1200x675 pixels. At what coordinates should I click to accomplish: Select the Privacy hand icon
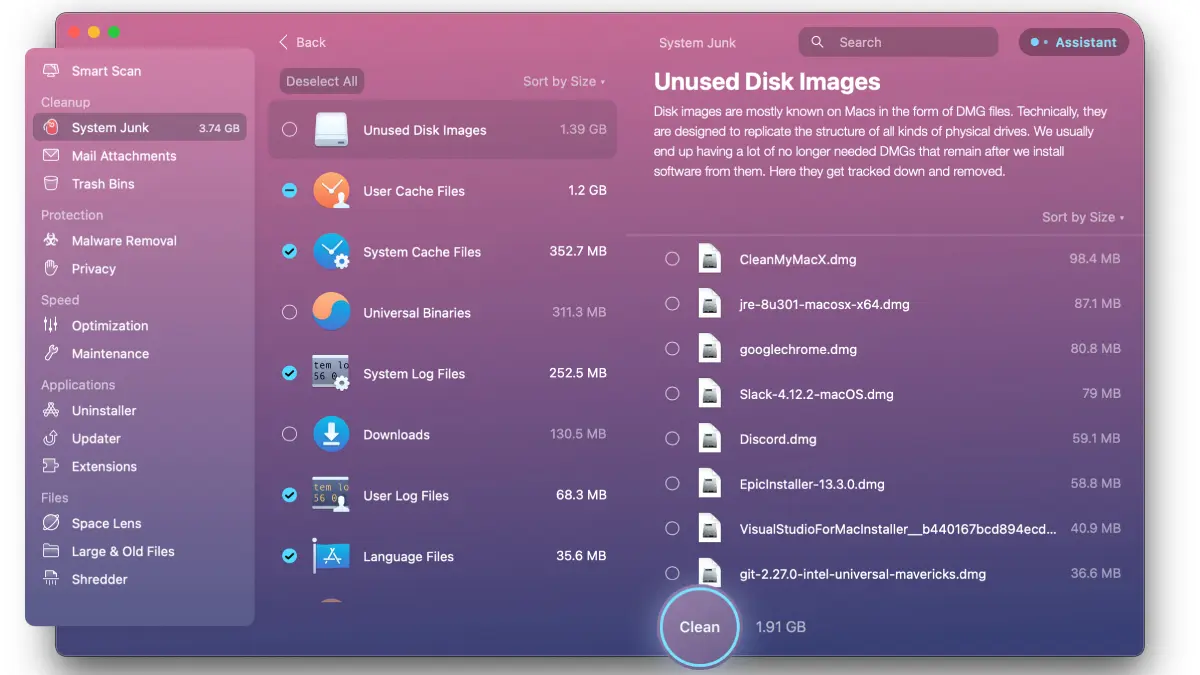point(51,269)
